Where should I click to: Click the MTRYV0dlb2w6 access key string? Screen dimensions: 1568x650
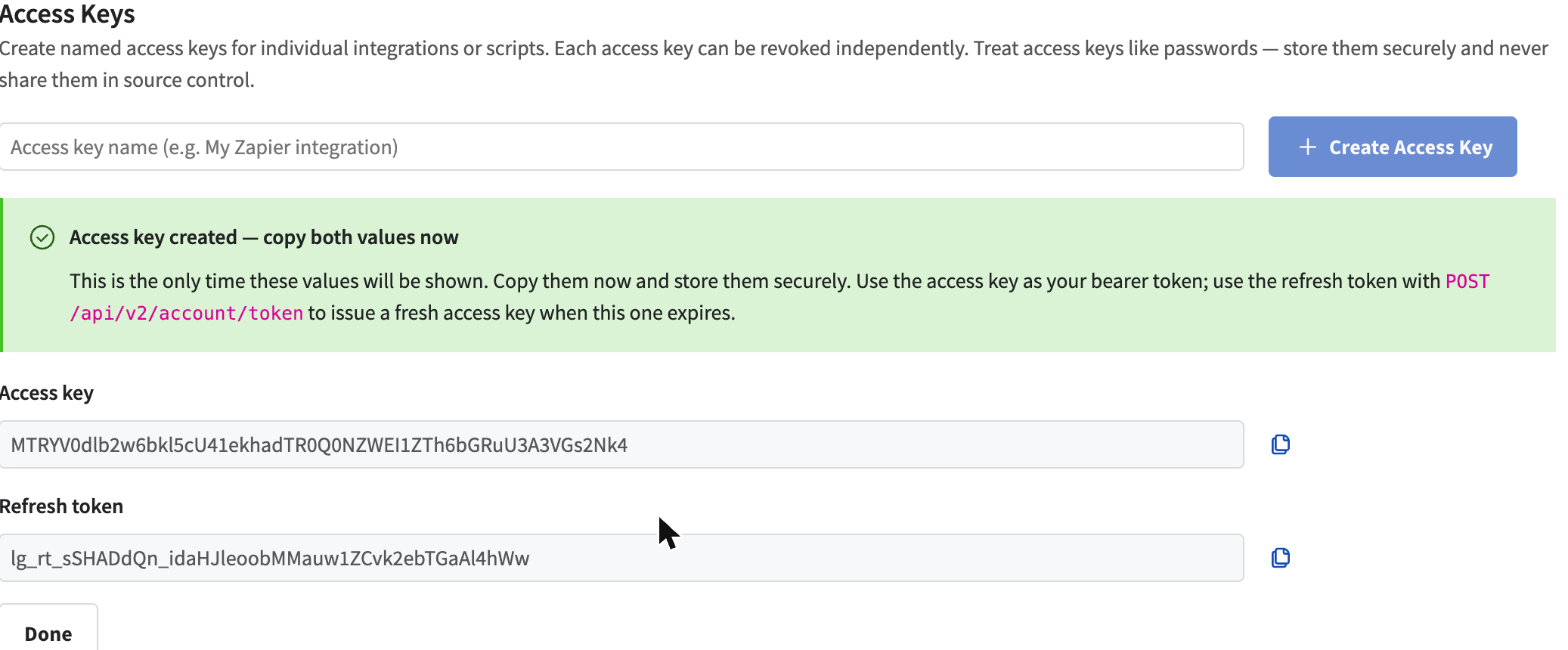319,445
